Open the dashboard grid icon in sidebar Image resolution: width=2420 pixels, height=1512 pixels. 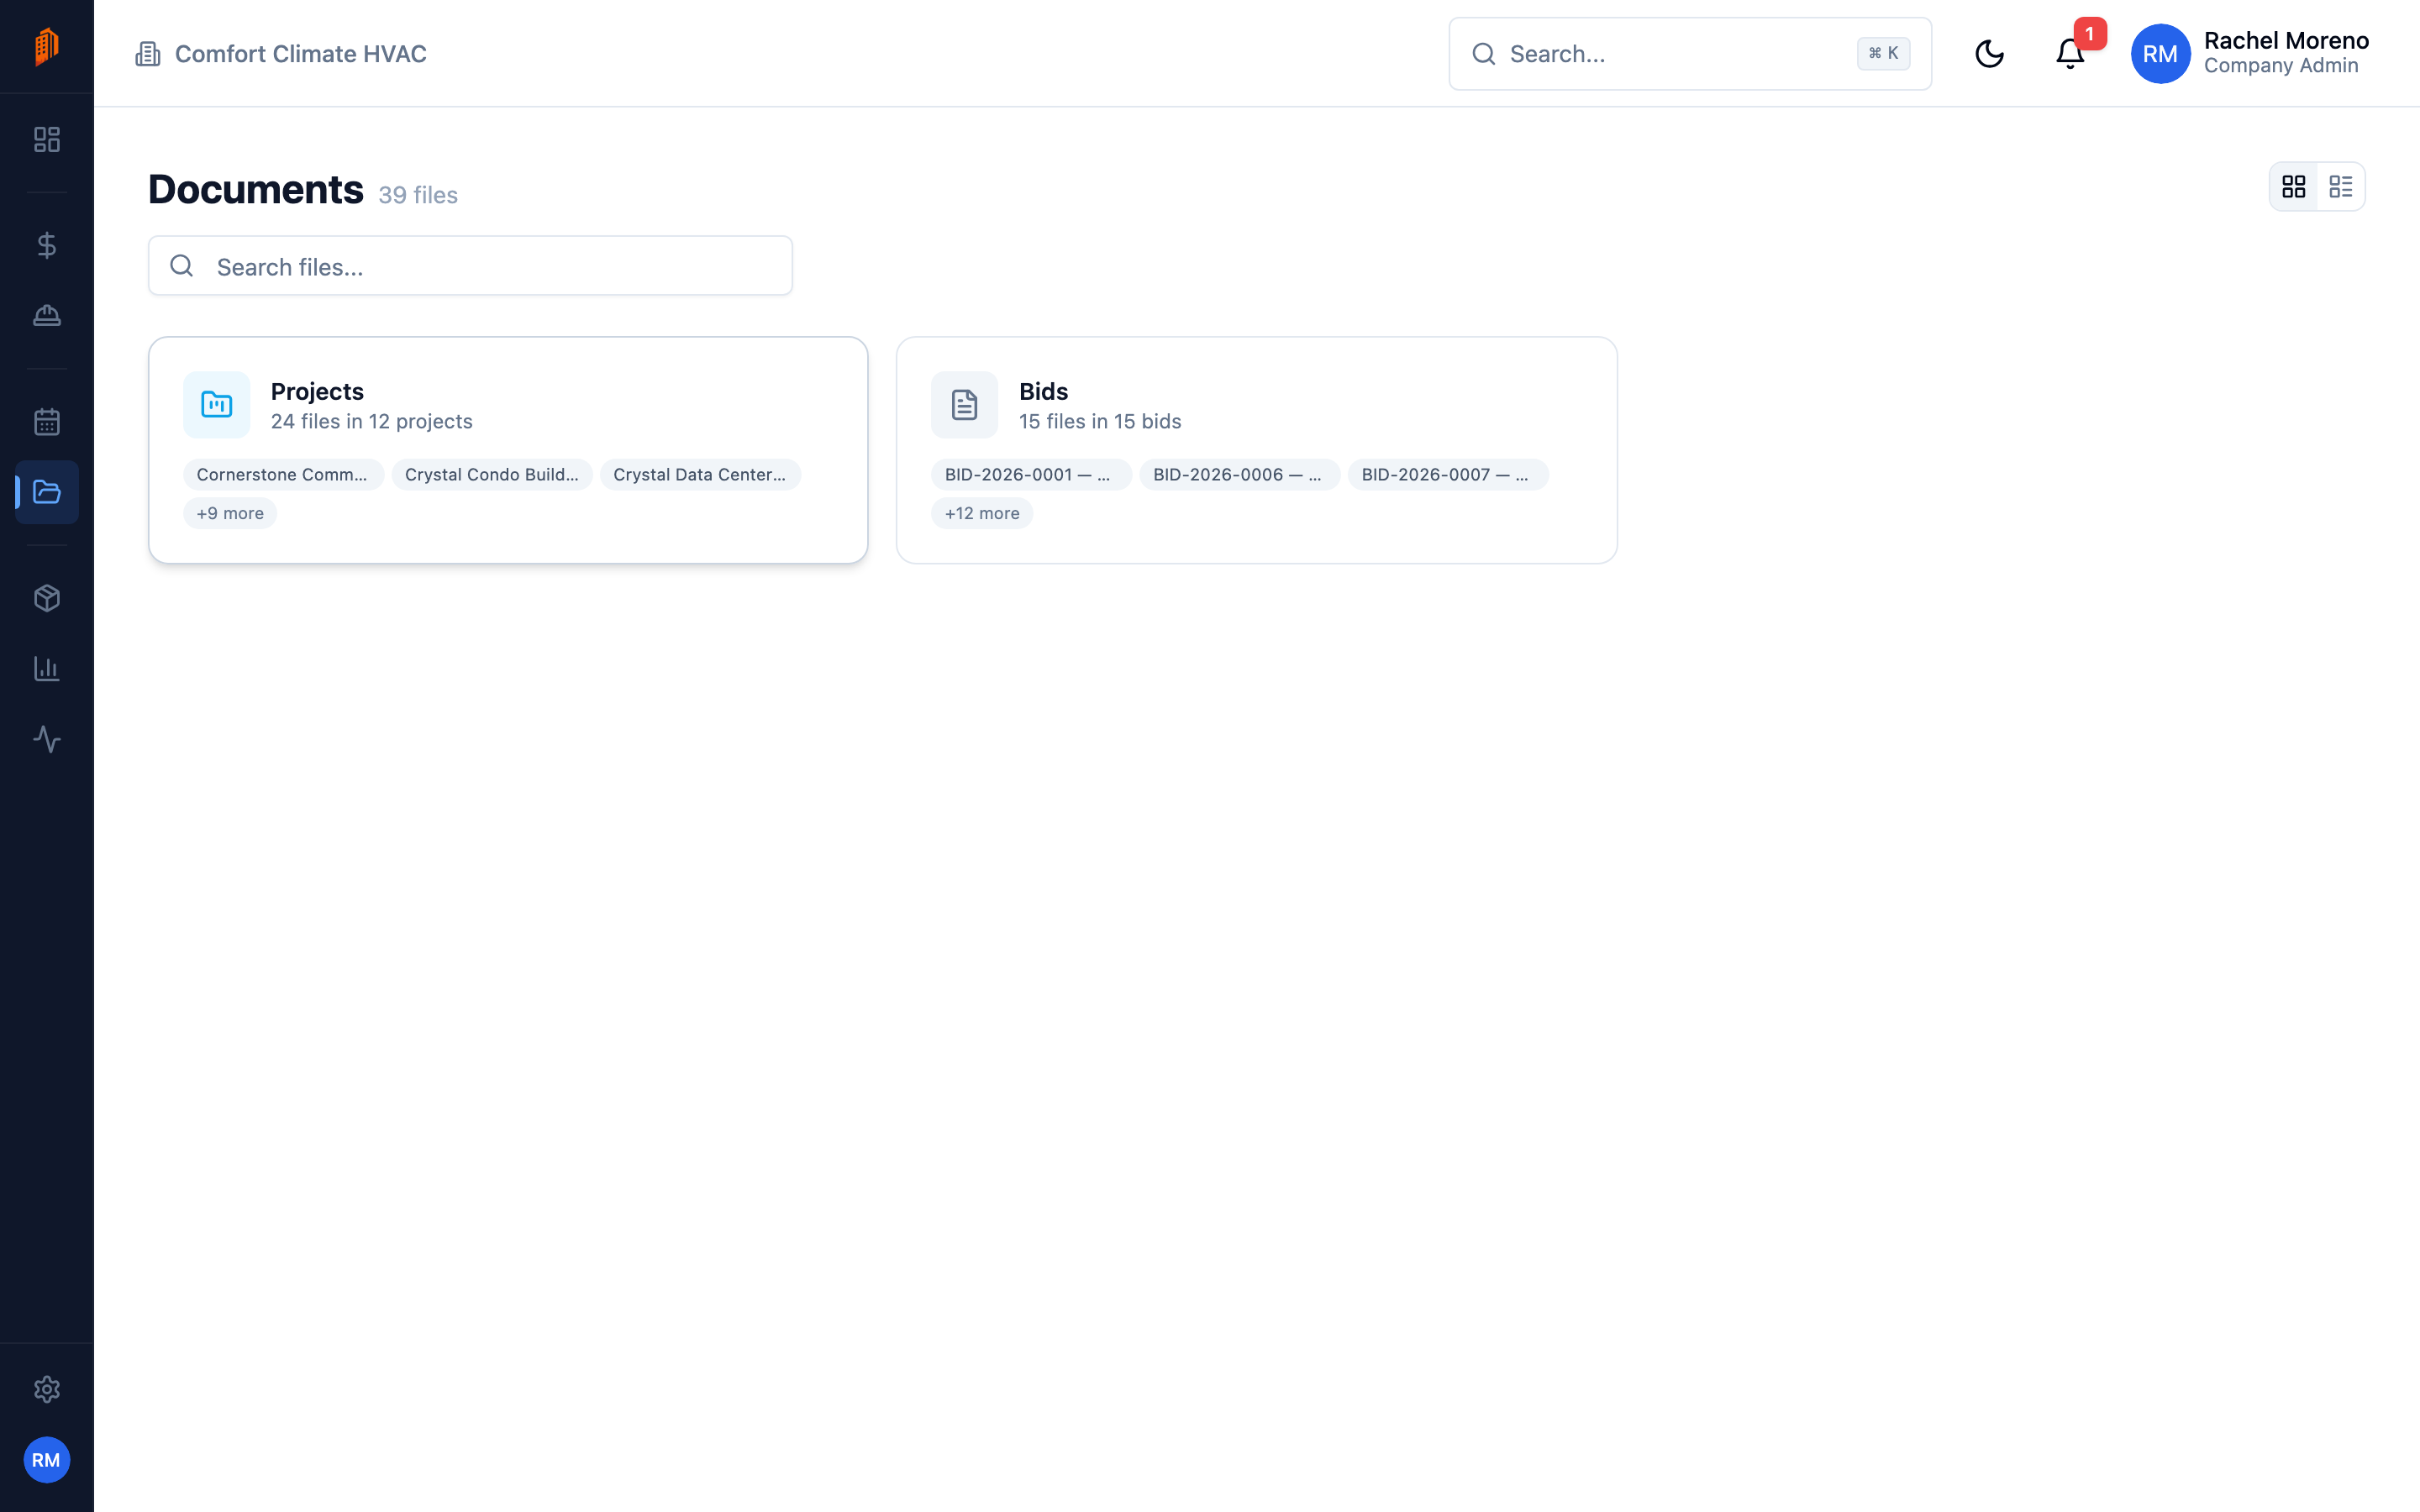tap(47, 139)
